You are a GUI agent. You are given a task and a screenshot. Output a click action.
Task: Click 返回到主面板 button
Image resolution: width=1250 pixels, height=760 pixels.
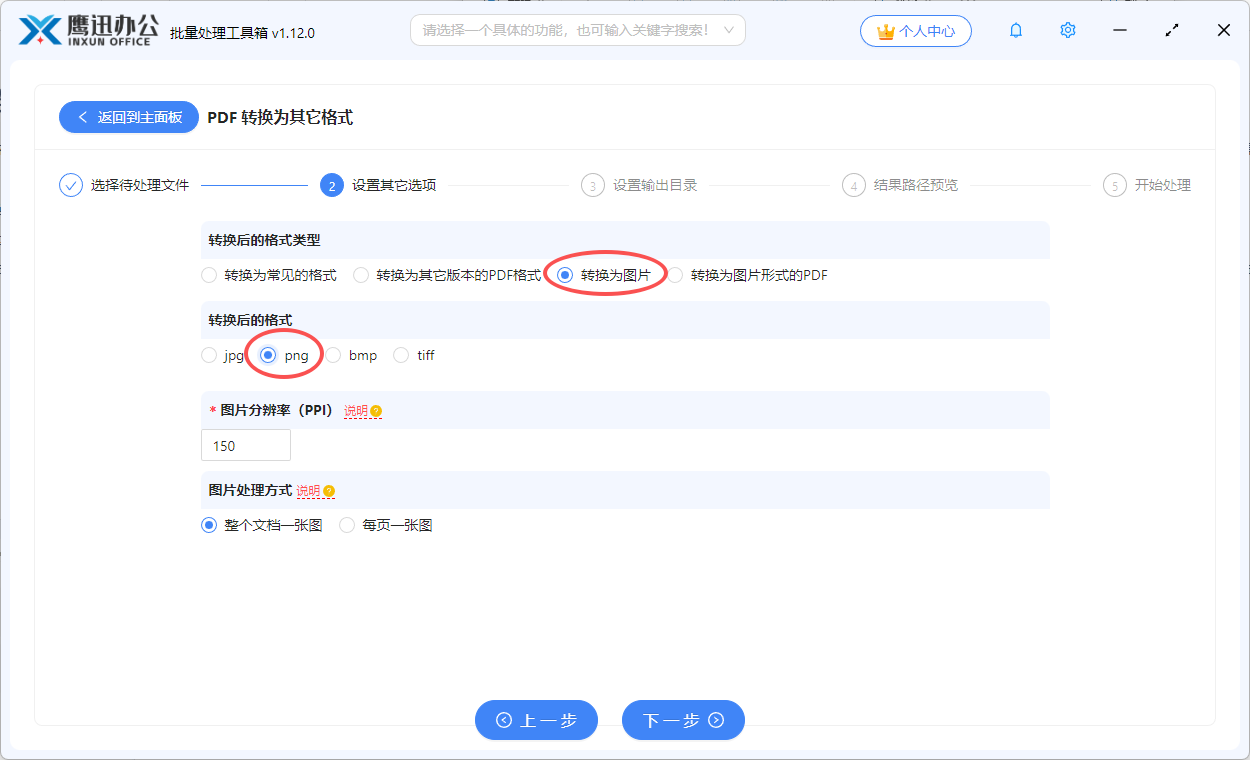pyautogui.click(x=129, y=117)
